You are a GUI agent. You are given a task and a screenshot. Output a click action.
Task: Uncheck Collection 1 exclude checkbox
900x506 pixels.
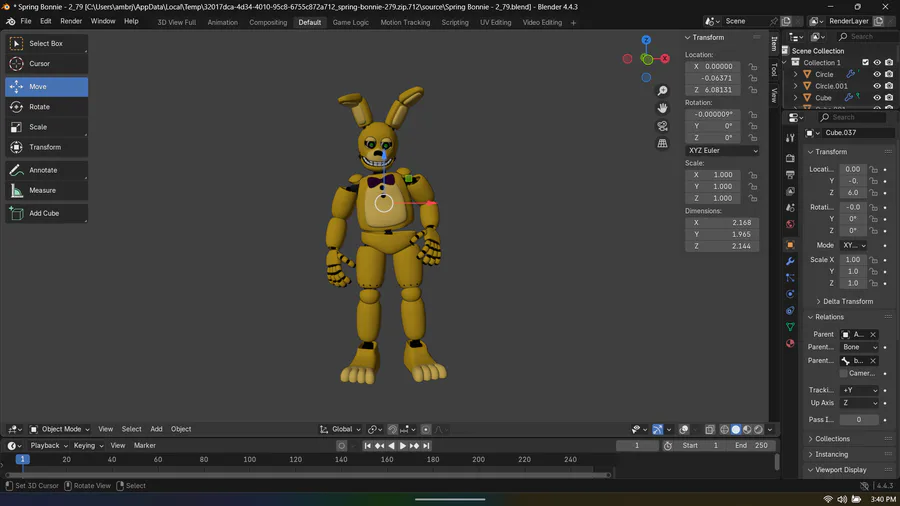(866, 63)
